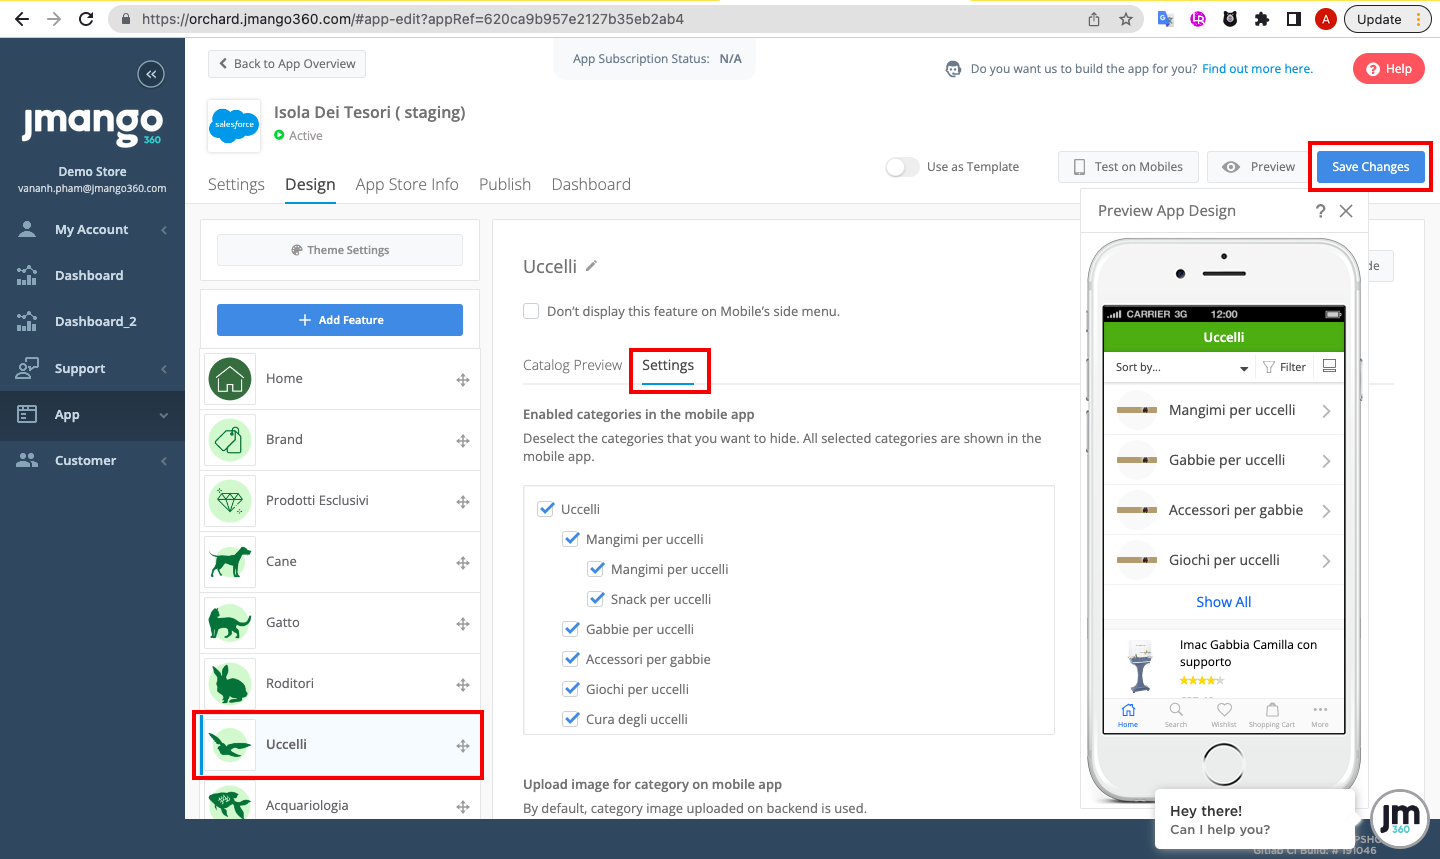This screenshot has height=859, width=1440.
Task: Click the Save Changes button
Action: pyautogui.click(x=1370, y=167)
